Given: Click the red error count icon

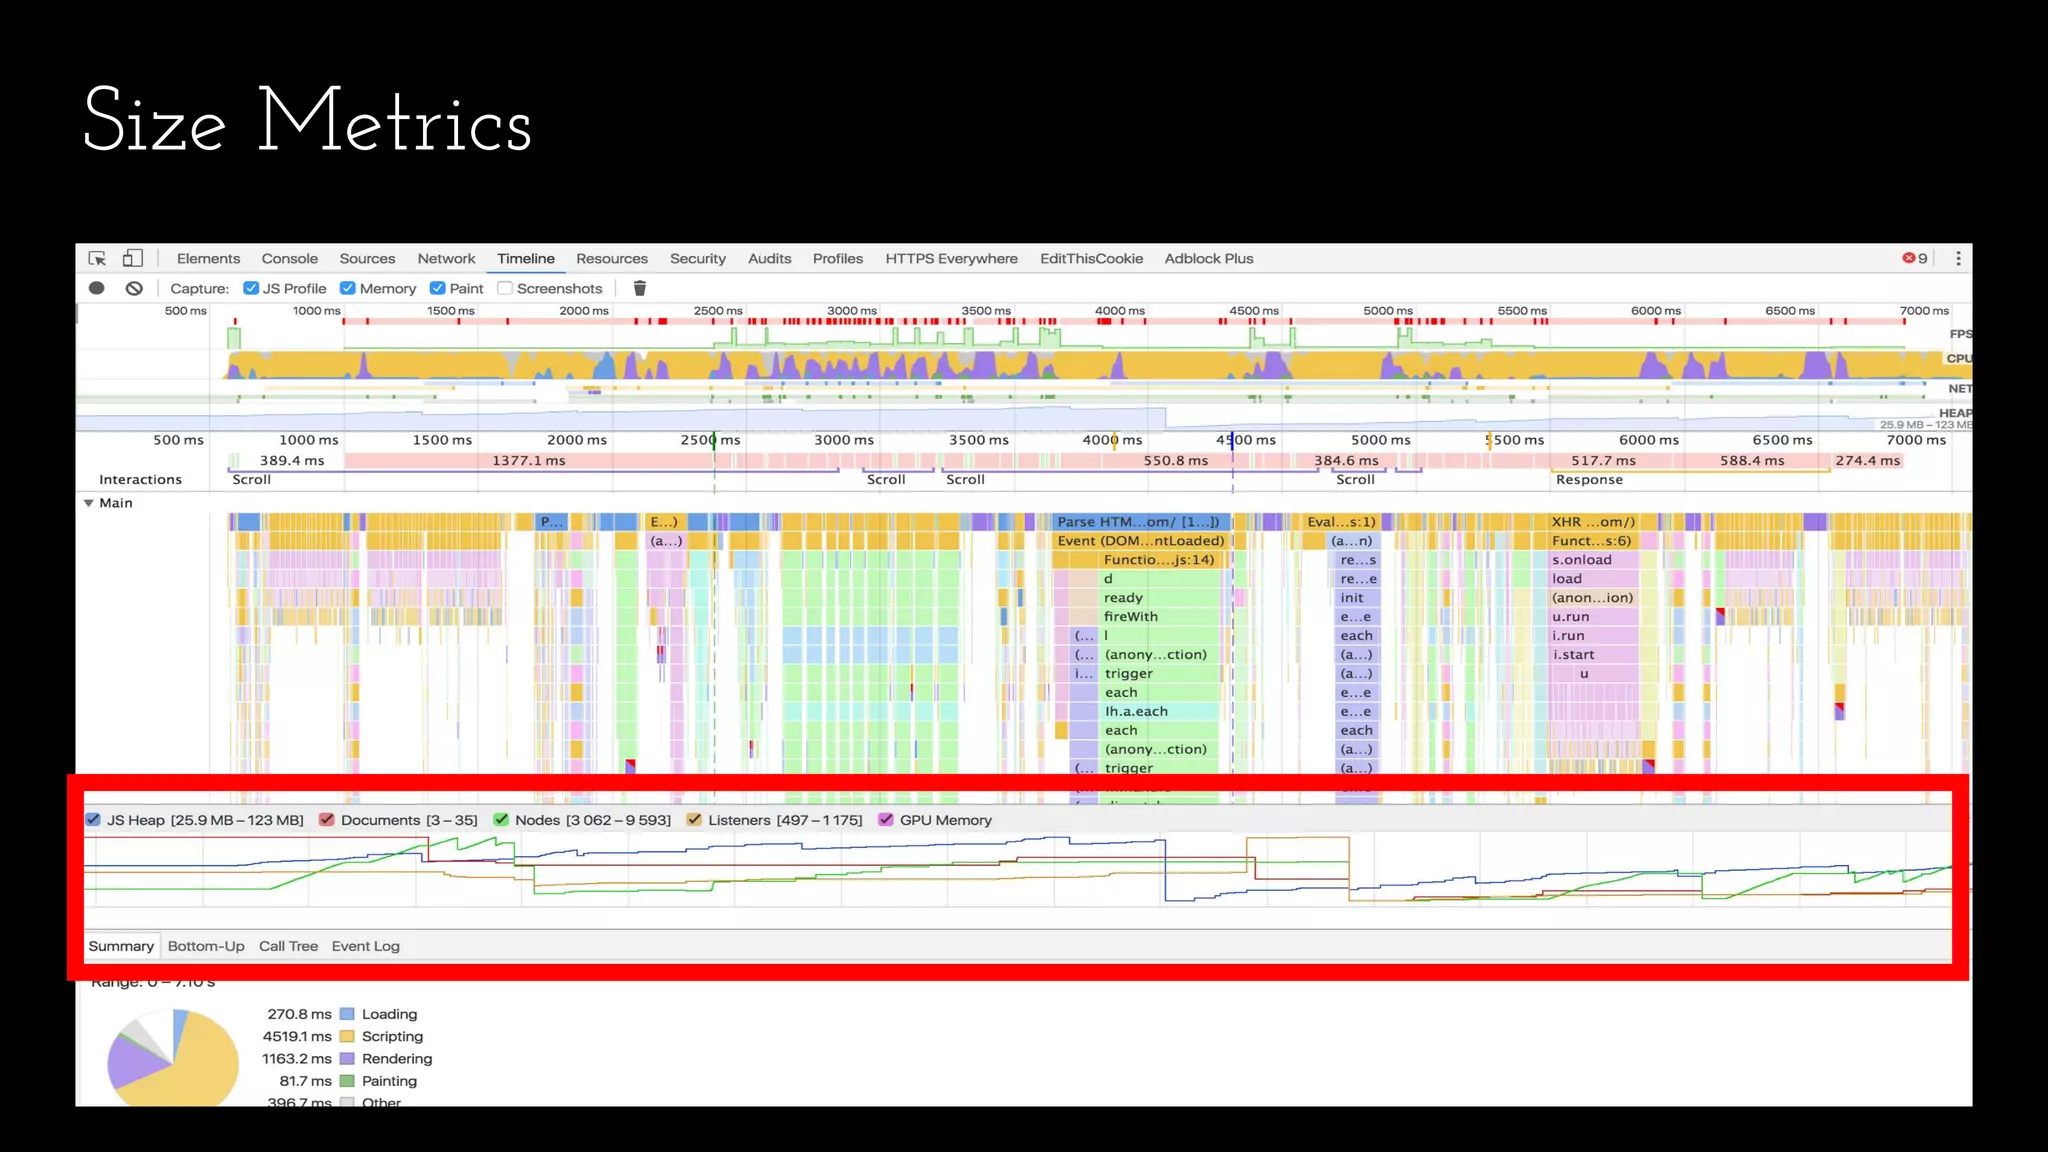Looking at the screenshot, I should 1908,258.
